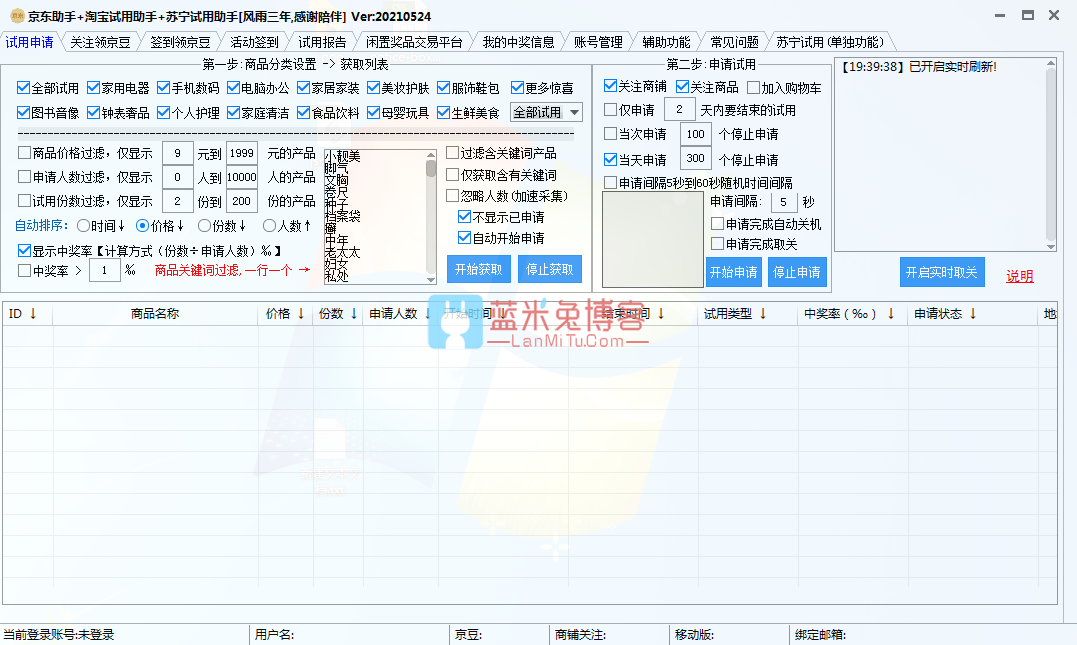Open the 说明 link
Image resolution: width=1077 pixels, height=645 pixels.
pos(1019,276)
